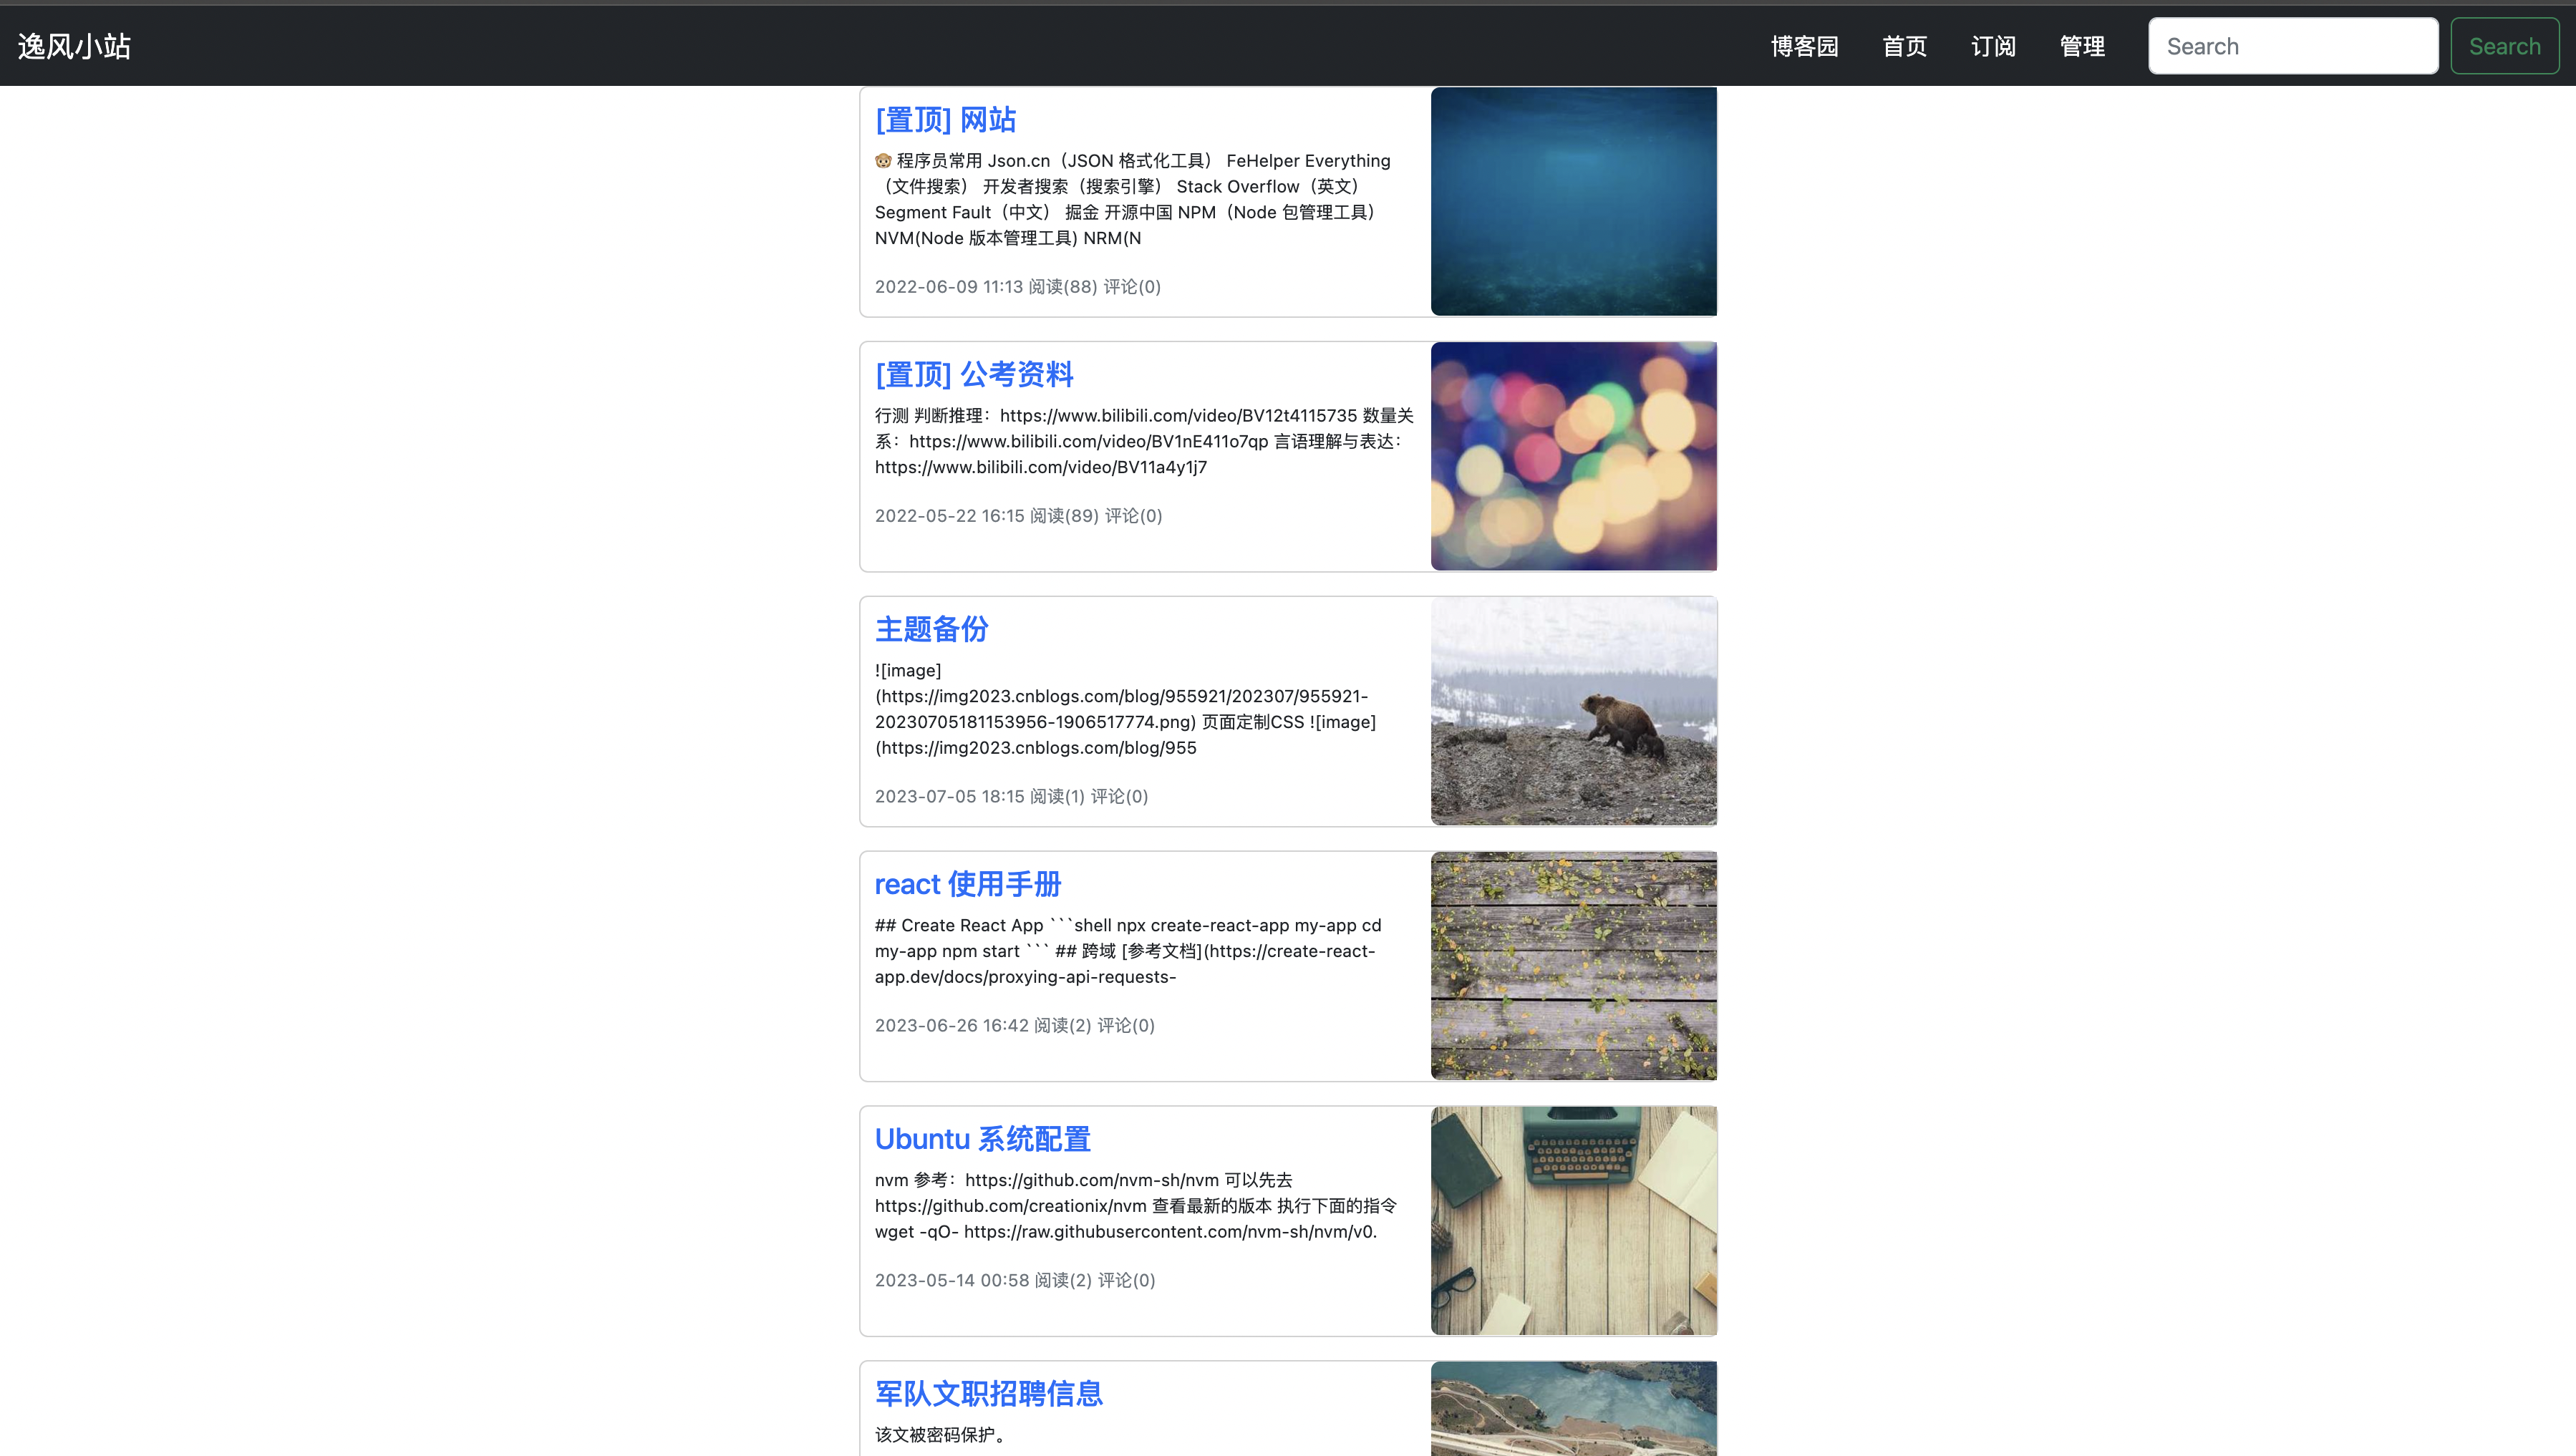Click the wooden planks with leaves thumbnail
This screenshot has height=1456, width=2576.
coord(1573,966)
